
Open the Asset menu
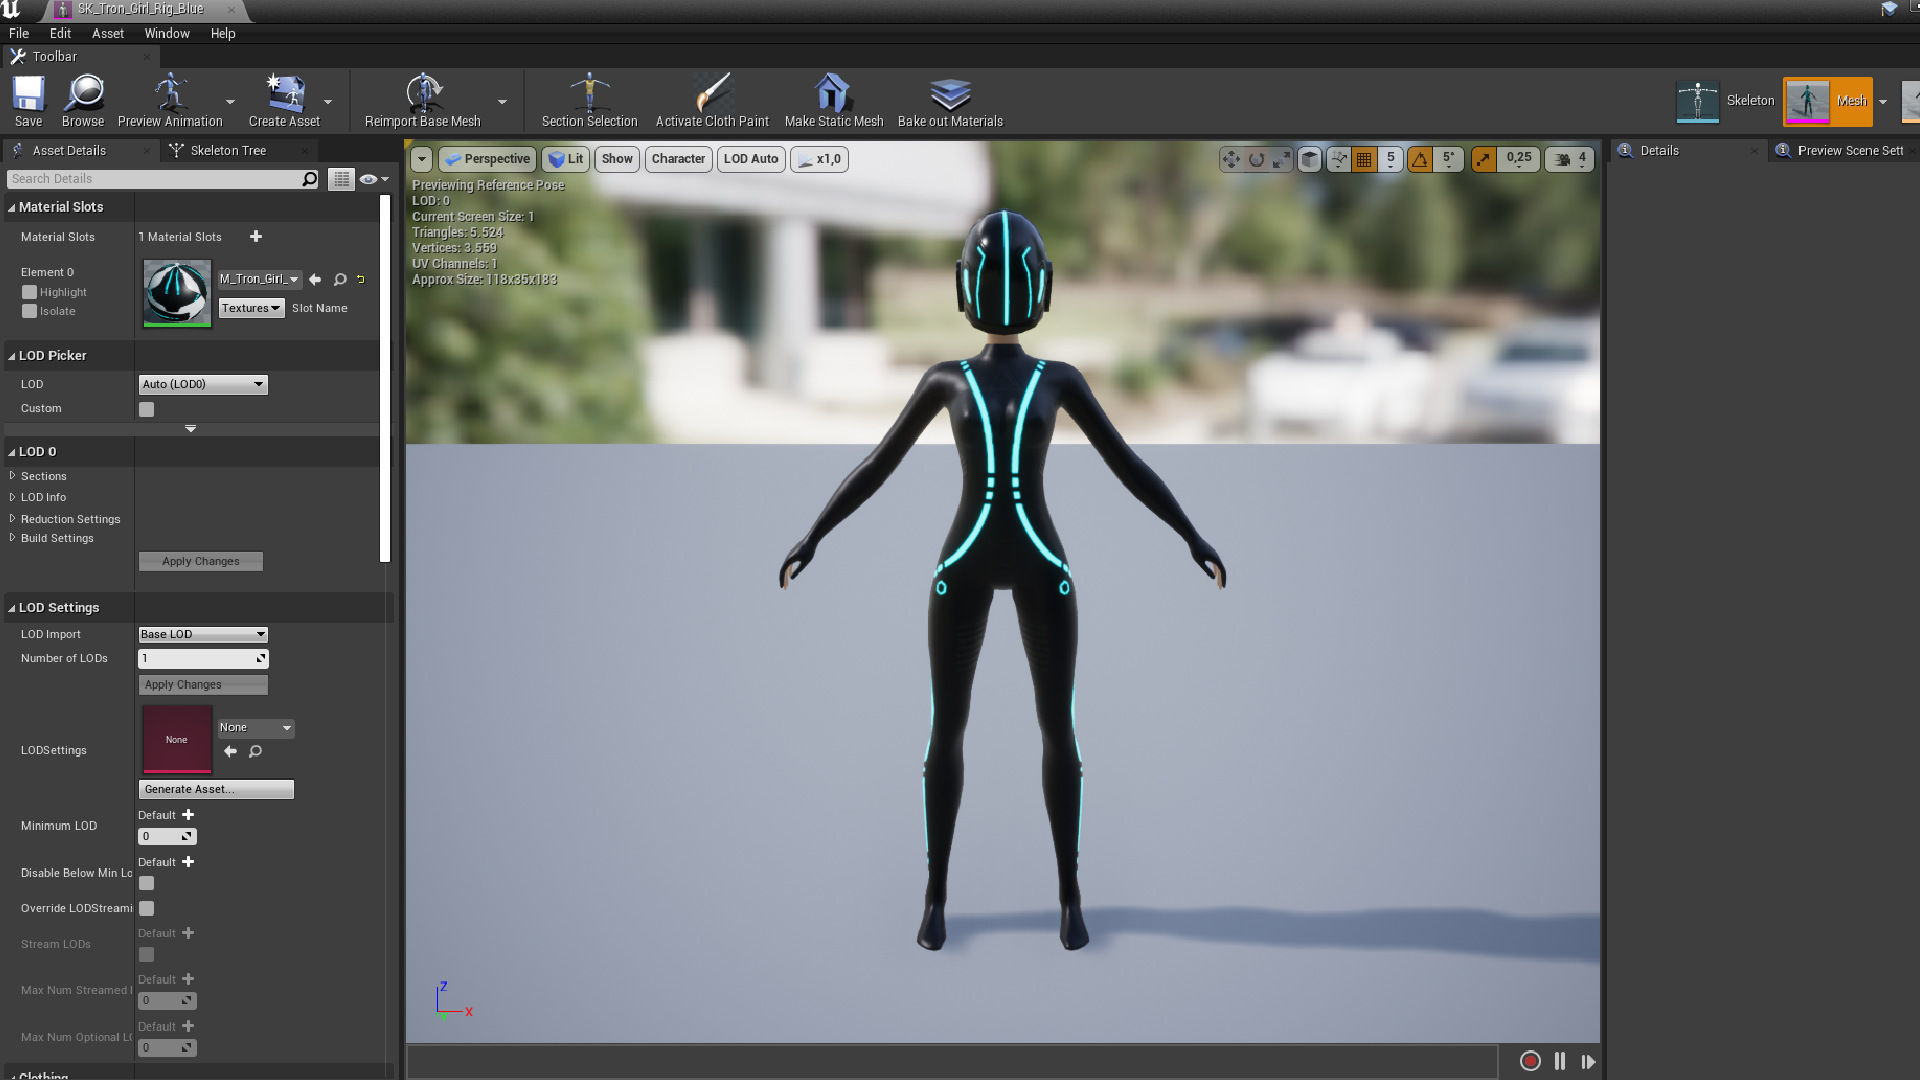(108, 33)
